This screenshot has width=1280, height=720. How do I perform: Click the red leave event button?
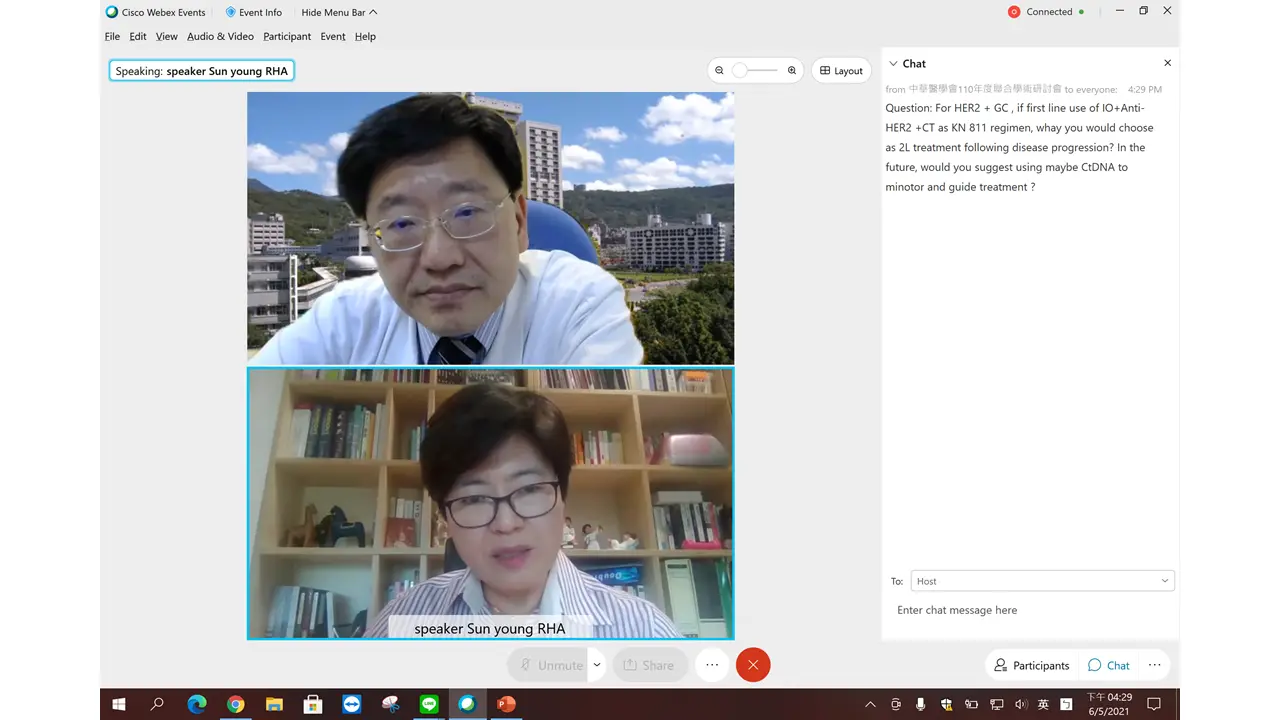tap(753, 665)
